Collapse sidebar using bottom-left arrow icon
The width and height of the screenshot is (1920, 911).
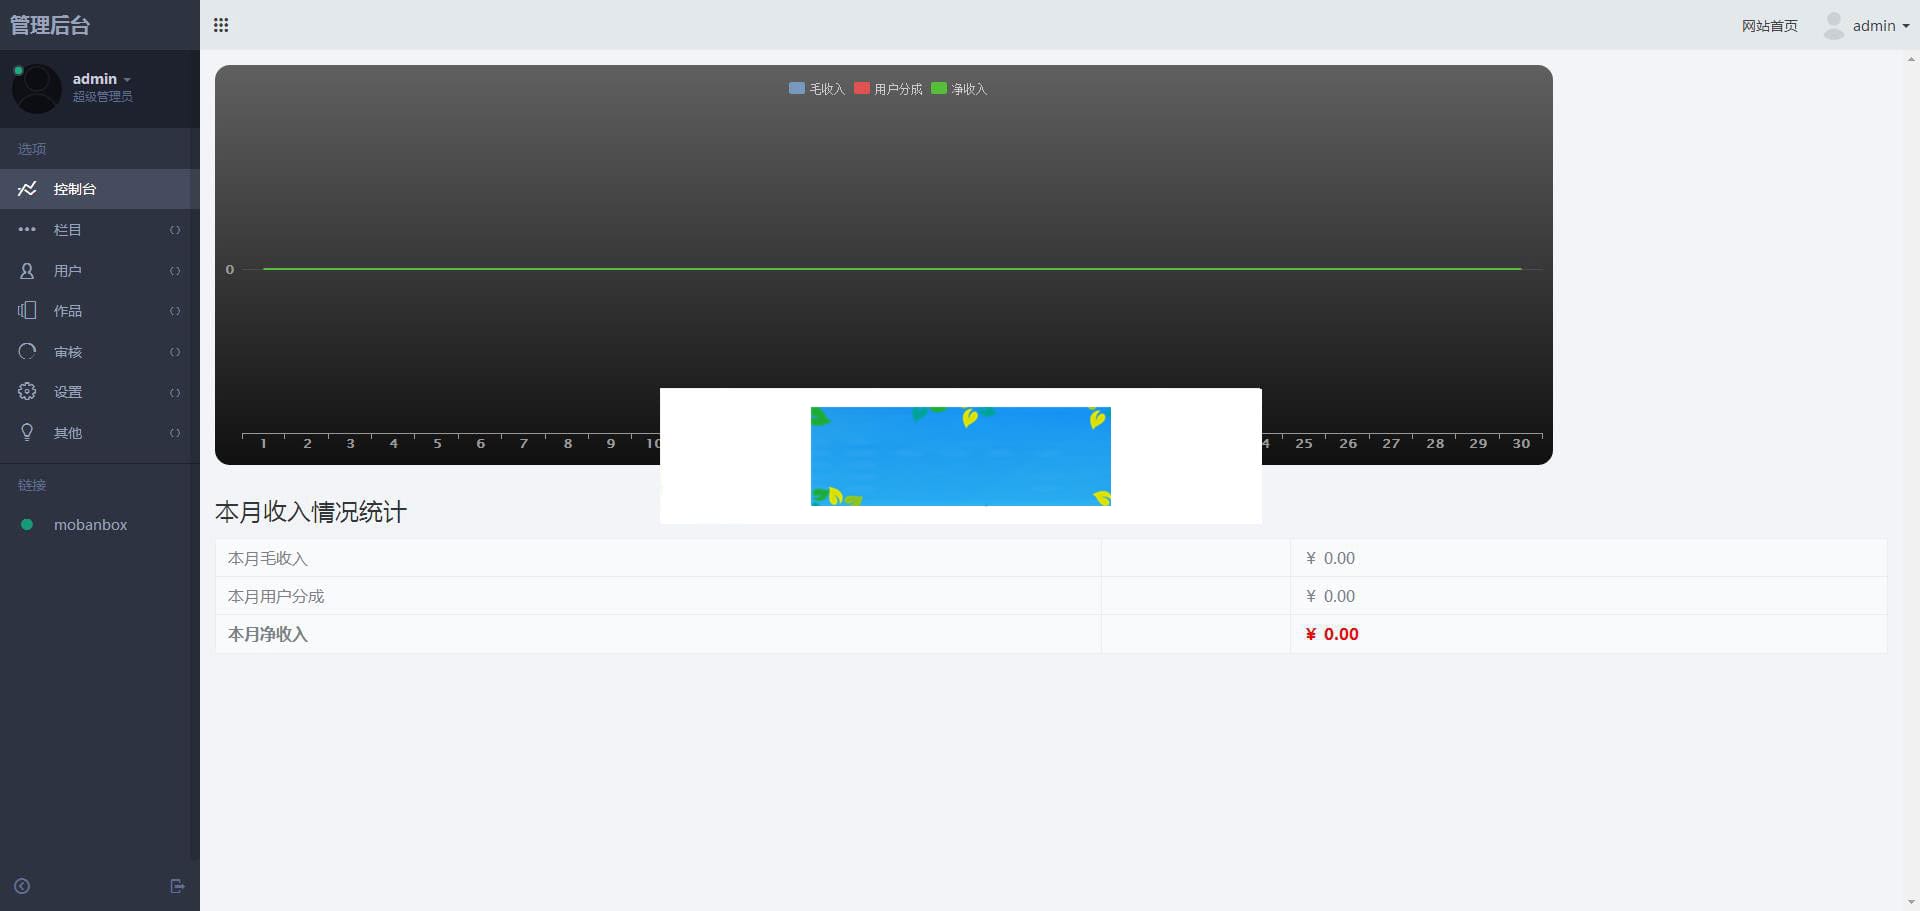tap(22, 886)
